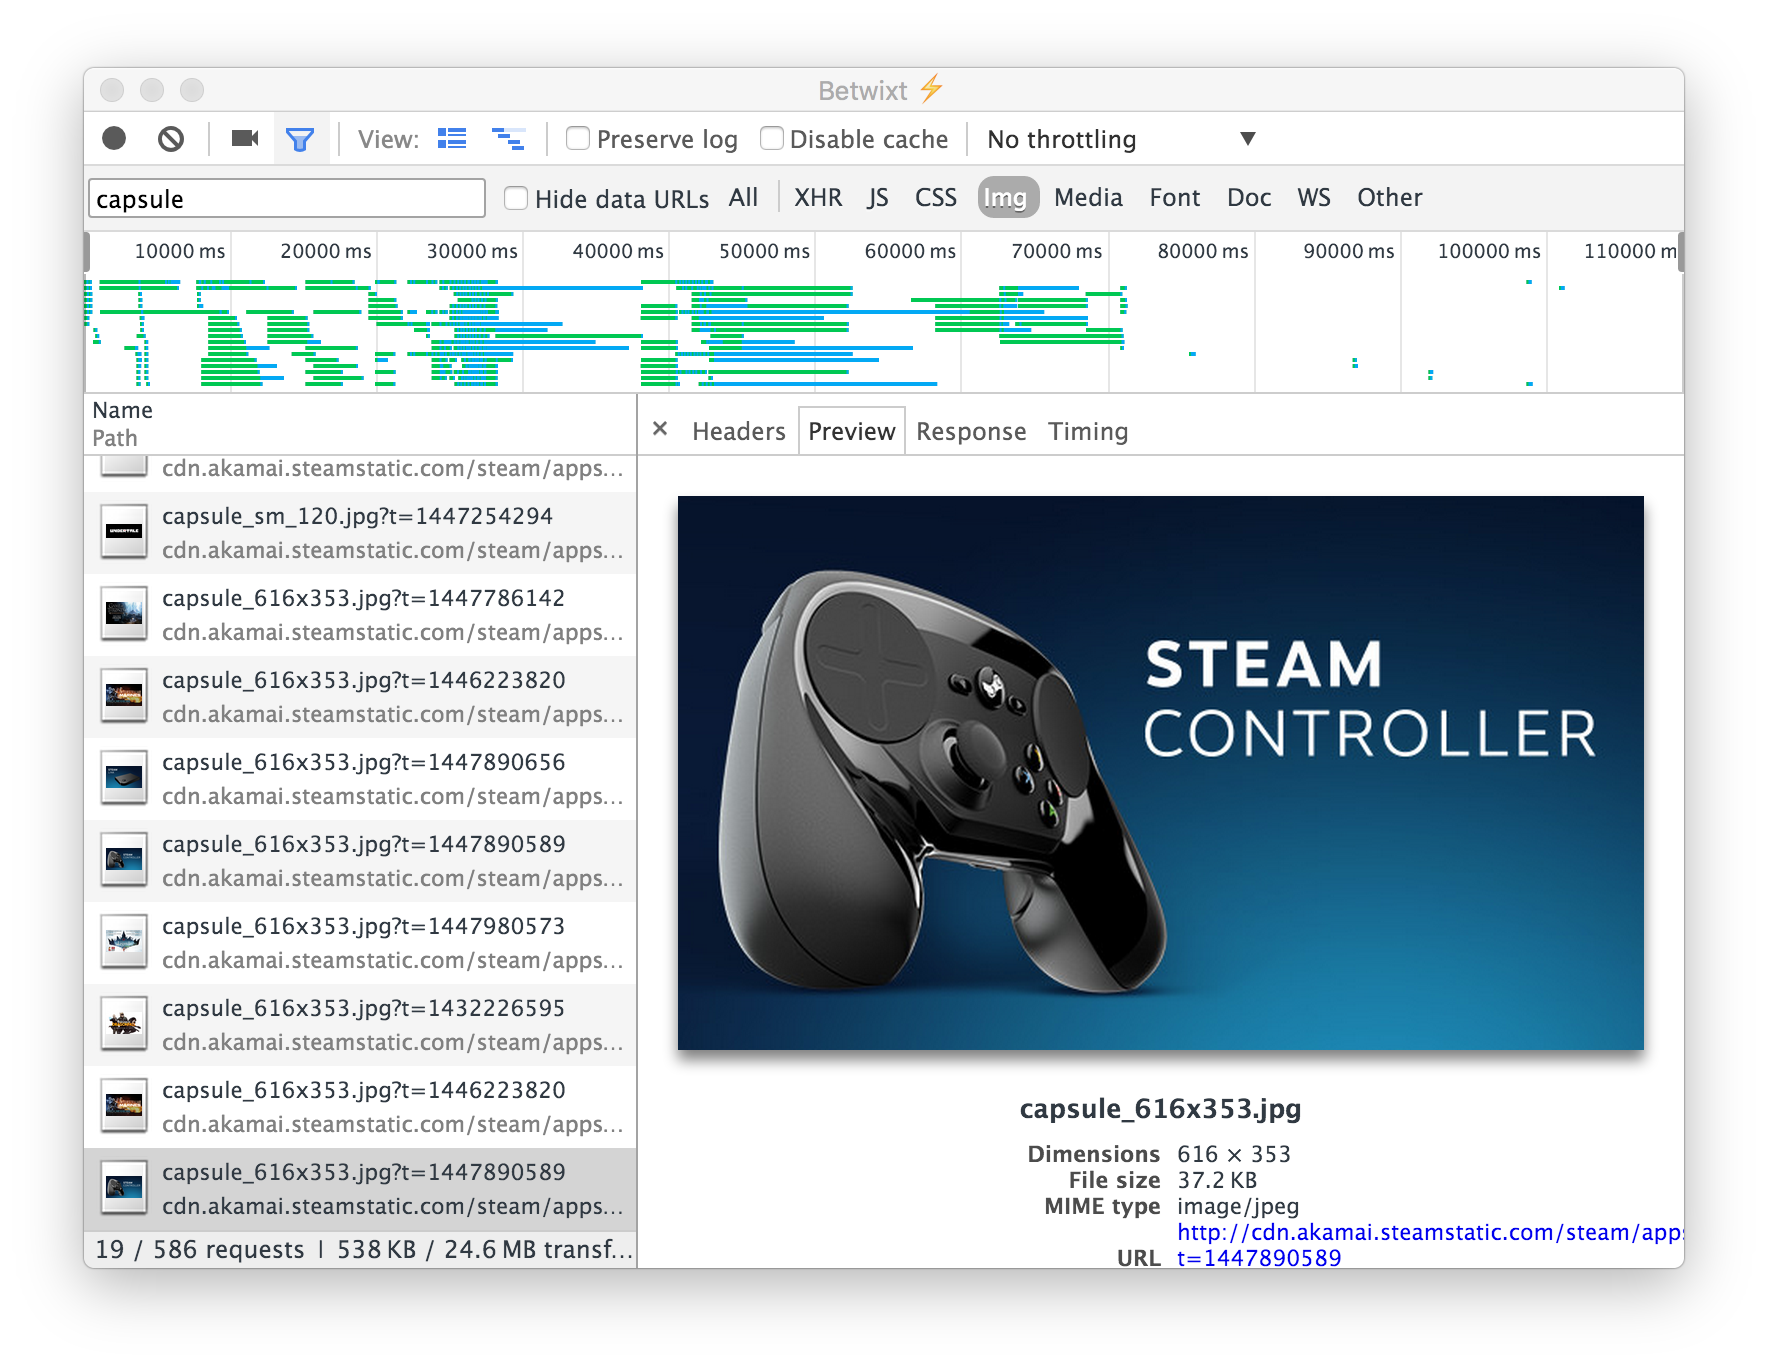Switch to the Timing tab
This screenshot has width=1768, height=1368.
tap(1087, 431)
